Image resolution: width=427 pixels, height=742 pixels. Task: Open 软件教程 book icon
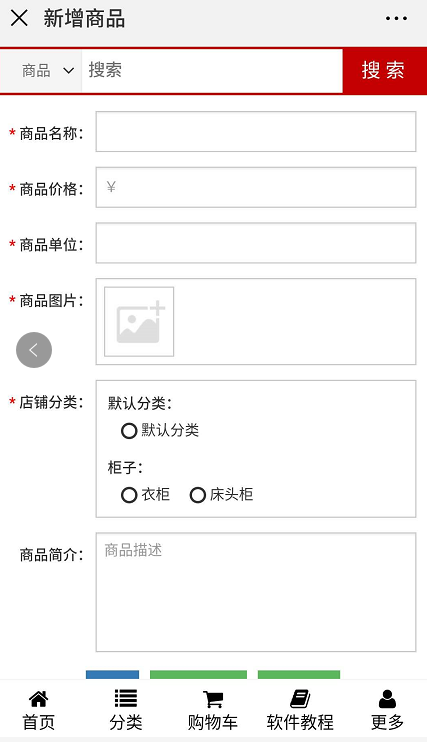[300, 698]
